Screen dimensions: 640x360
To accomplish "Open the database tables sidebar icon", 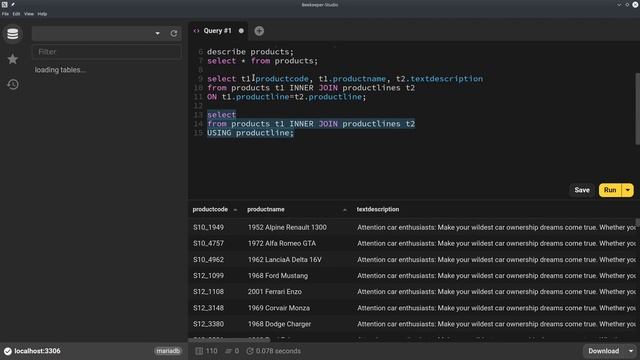I will [x=13, y=33].
